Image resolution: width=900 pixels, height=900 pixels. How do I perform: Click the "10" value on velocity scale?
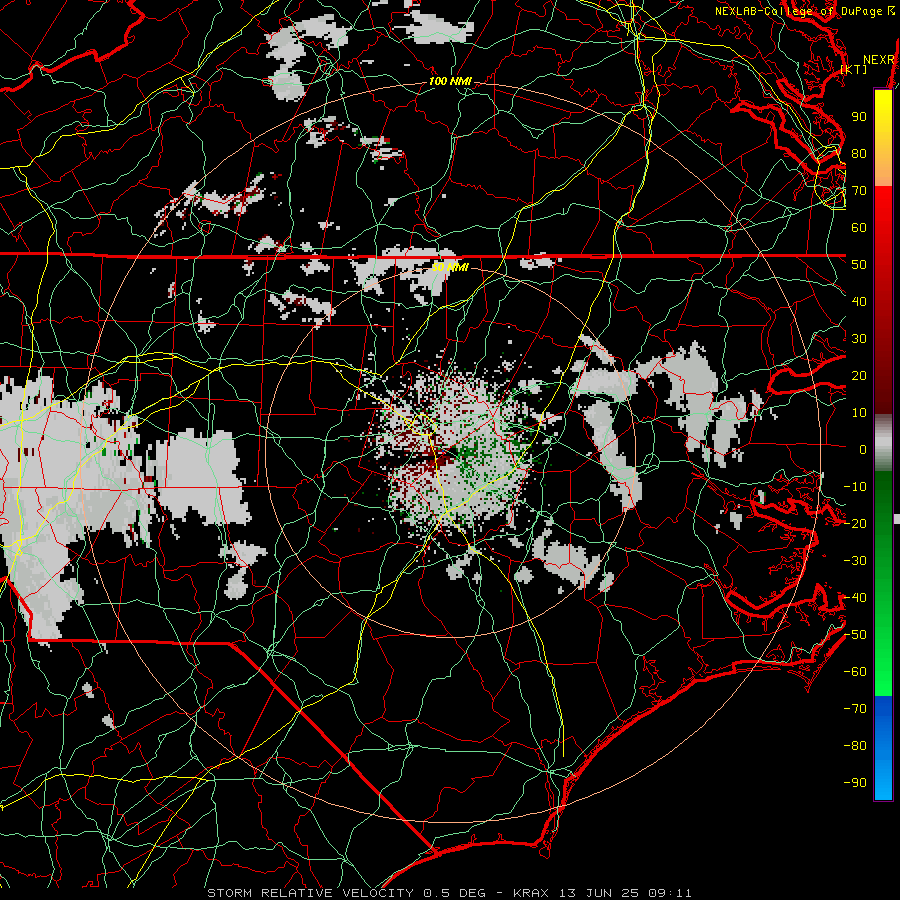click(x=859, y=413)
